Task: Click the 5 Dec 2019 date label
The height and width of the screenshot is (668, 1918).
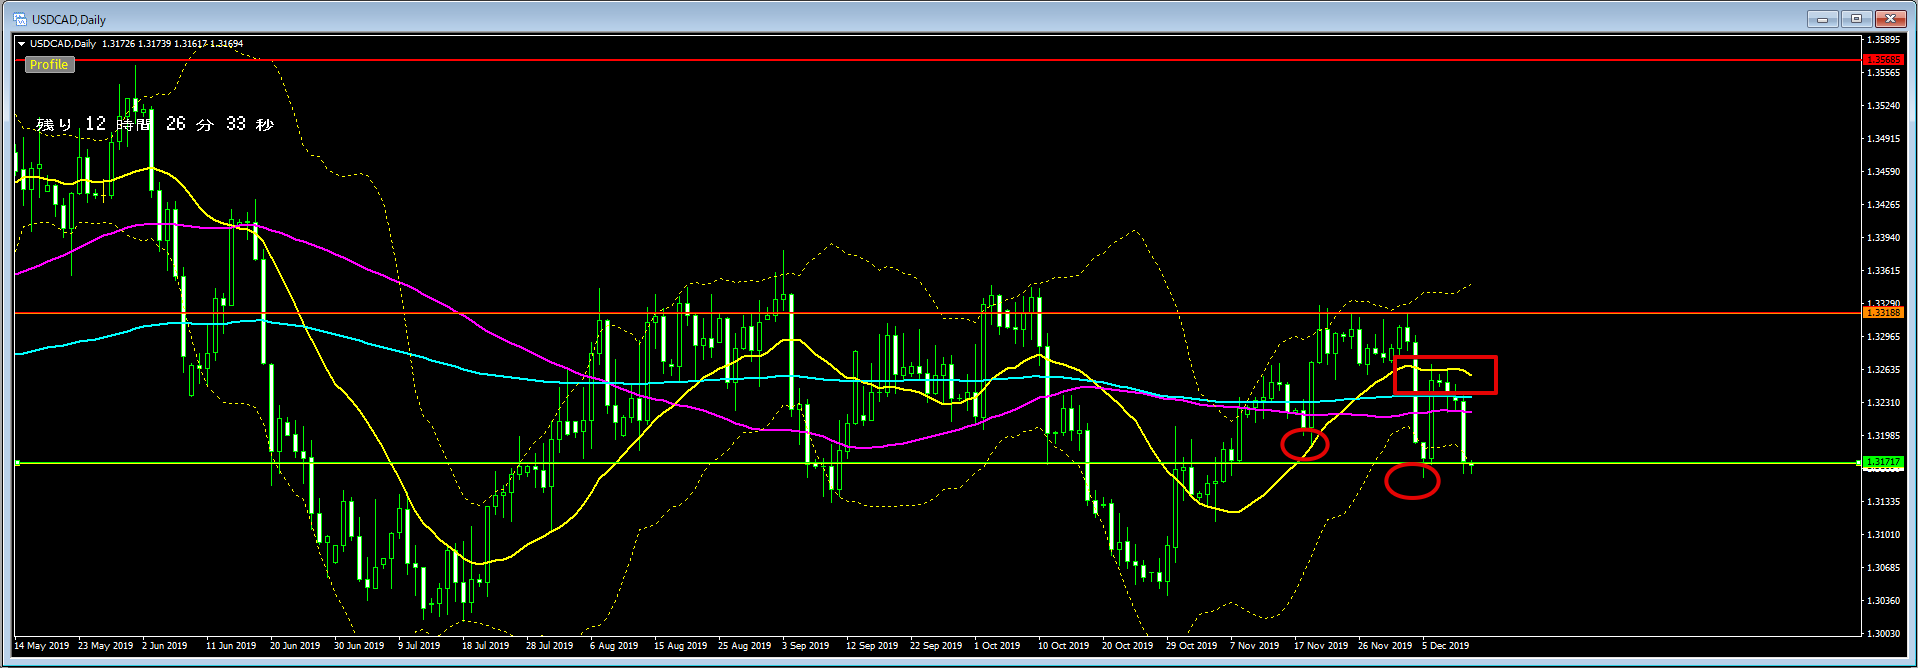Action: click(1446, 646)
